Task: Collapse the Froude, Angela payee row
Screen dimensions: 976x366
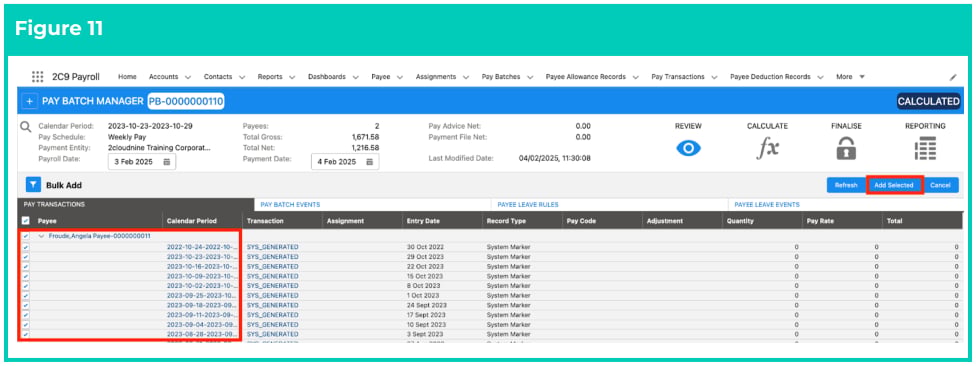Action: (x=42, y=236)
